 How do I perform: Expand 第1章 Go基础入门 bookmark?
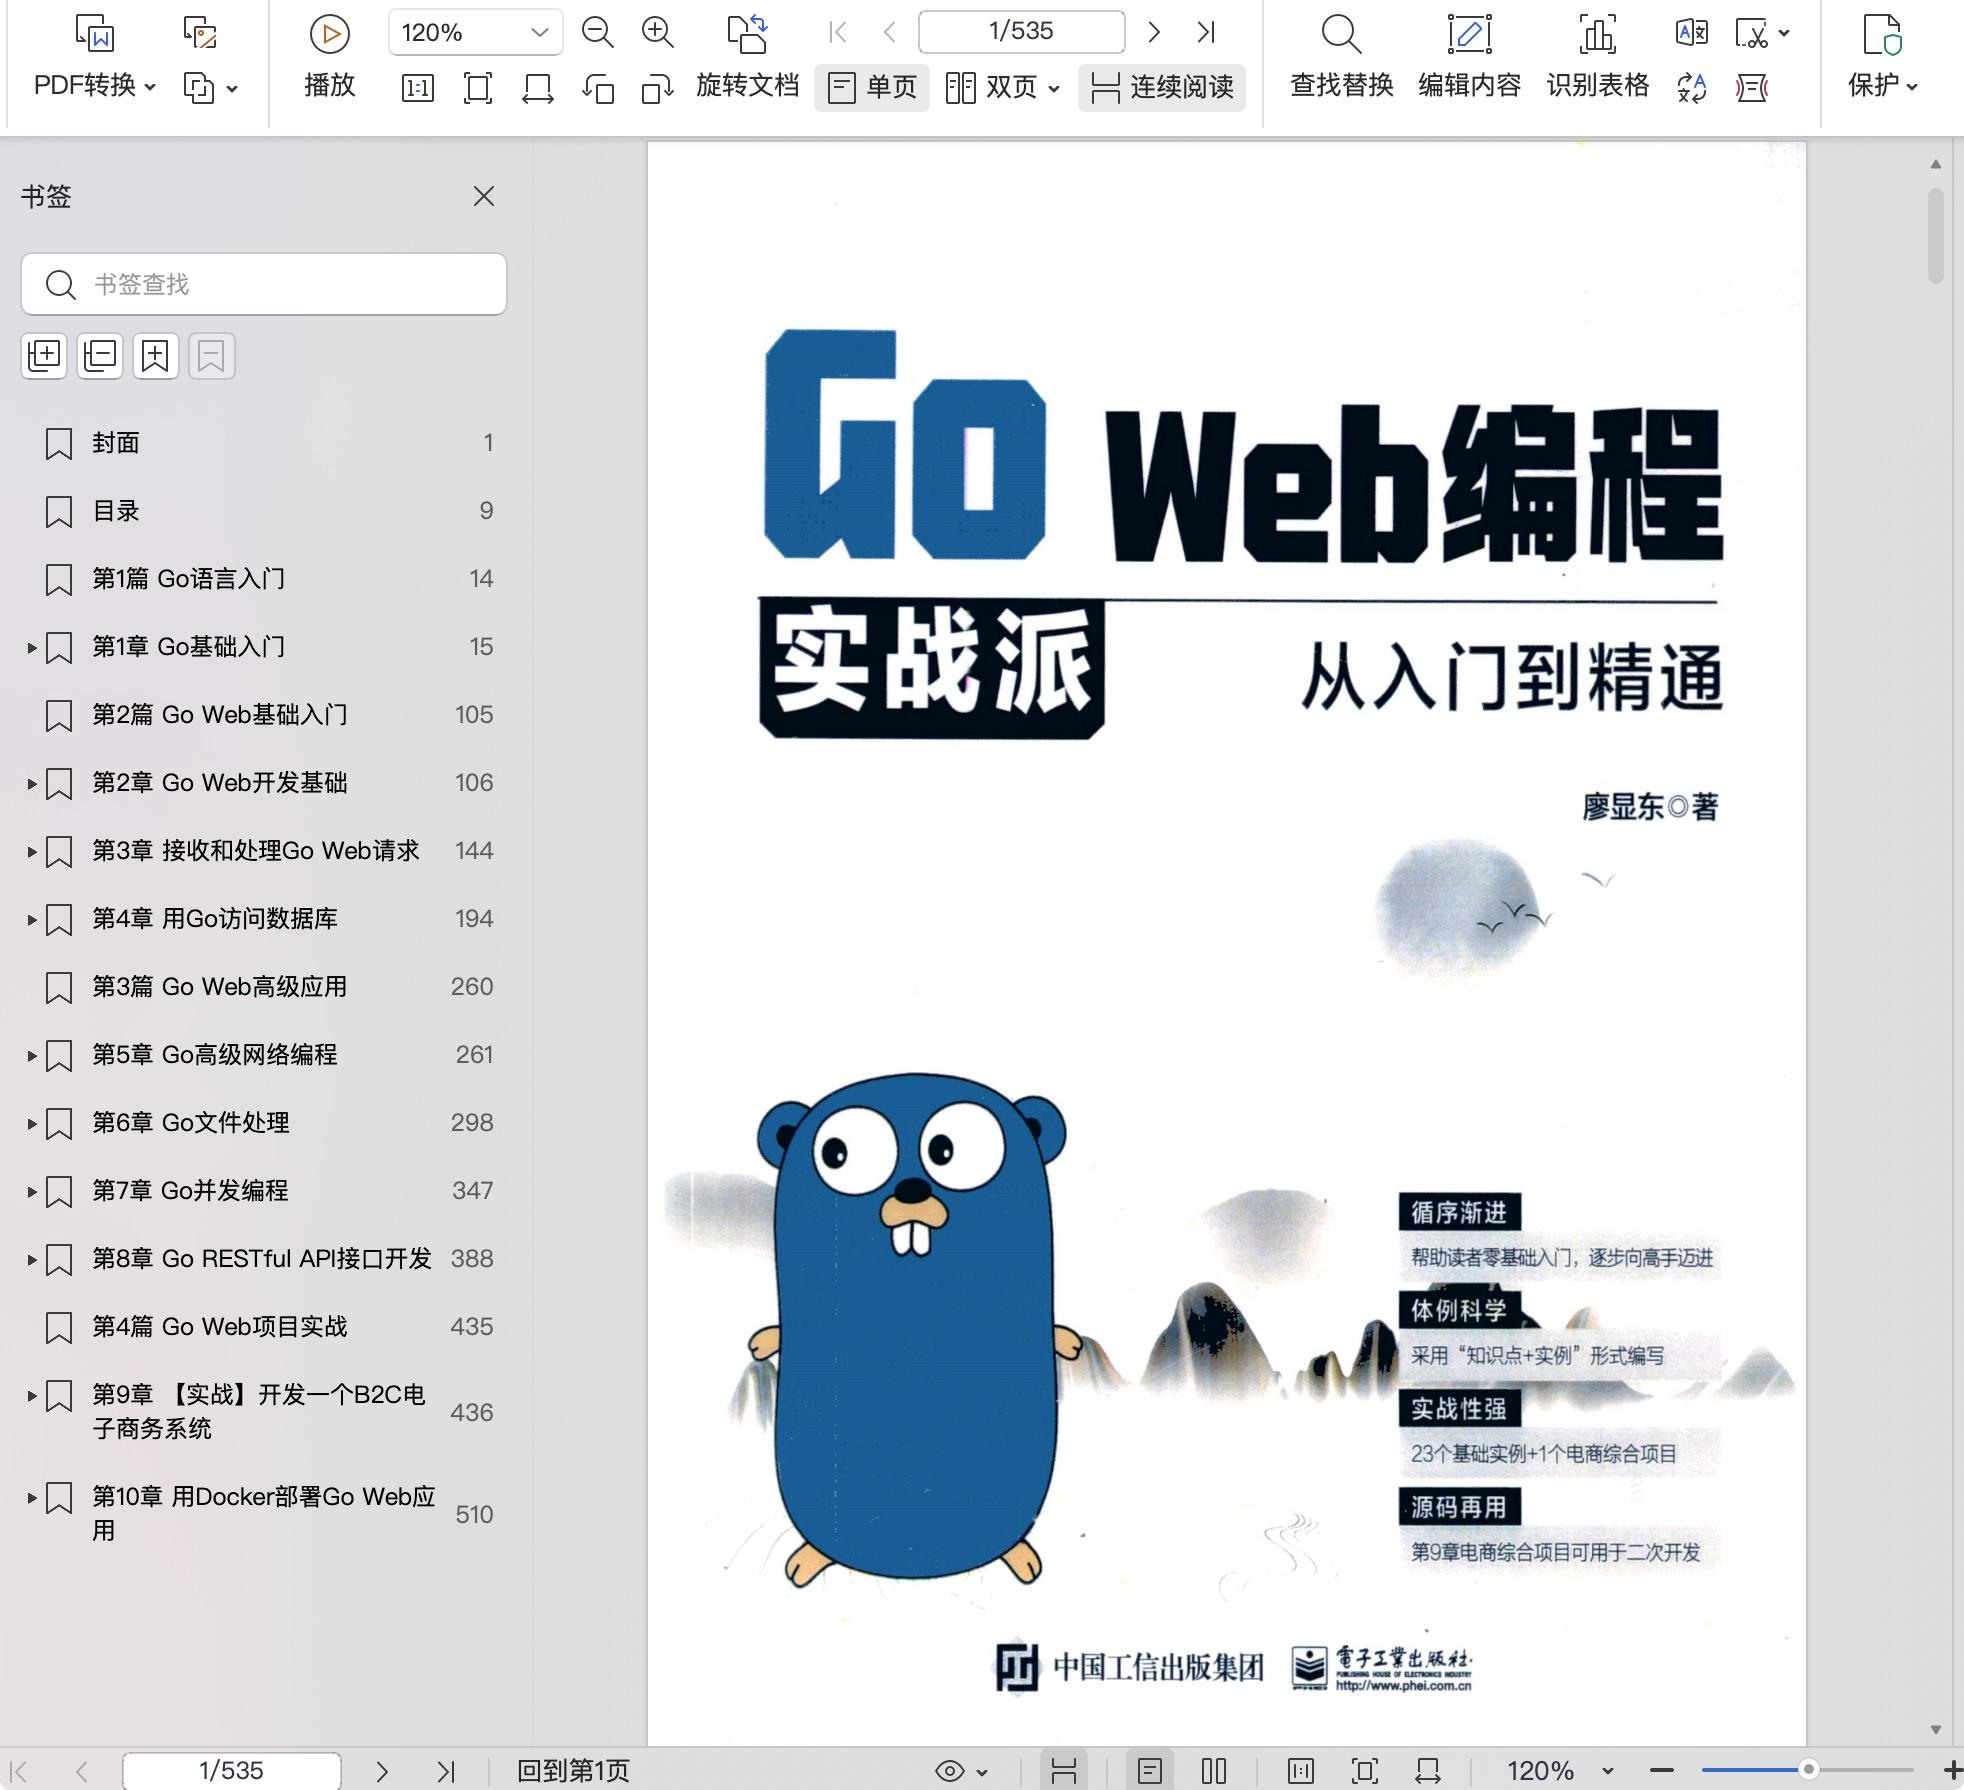[32, 647]
